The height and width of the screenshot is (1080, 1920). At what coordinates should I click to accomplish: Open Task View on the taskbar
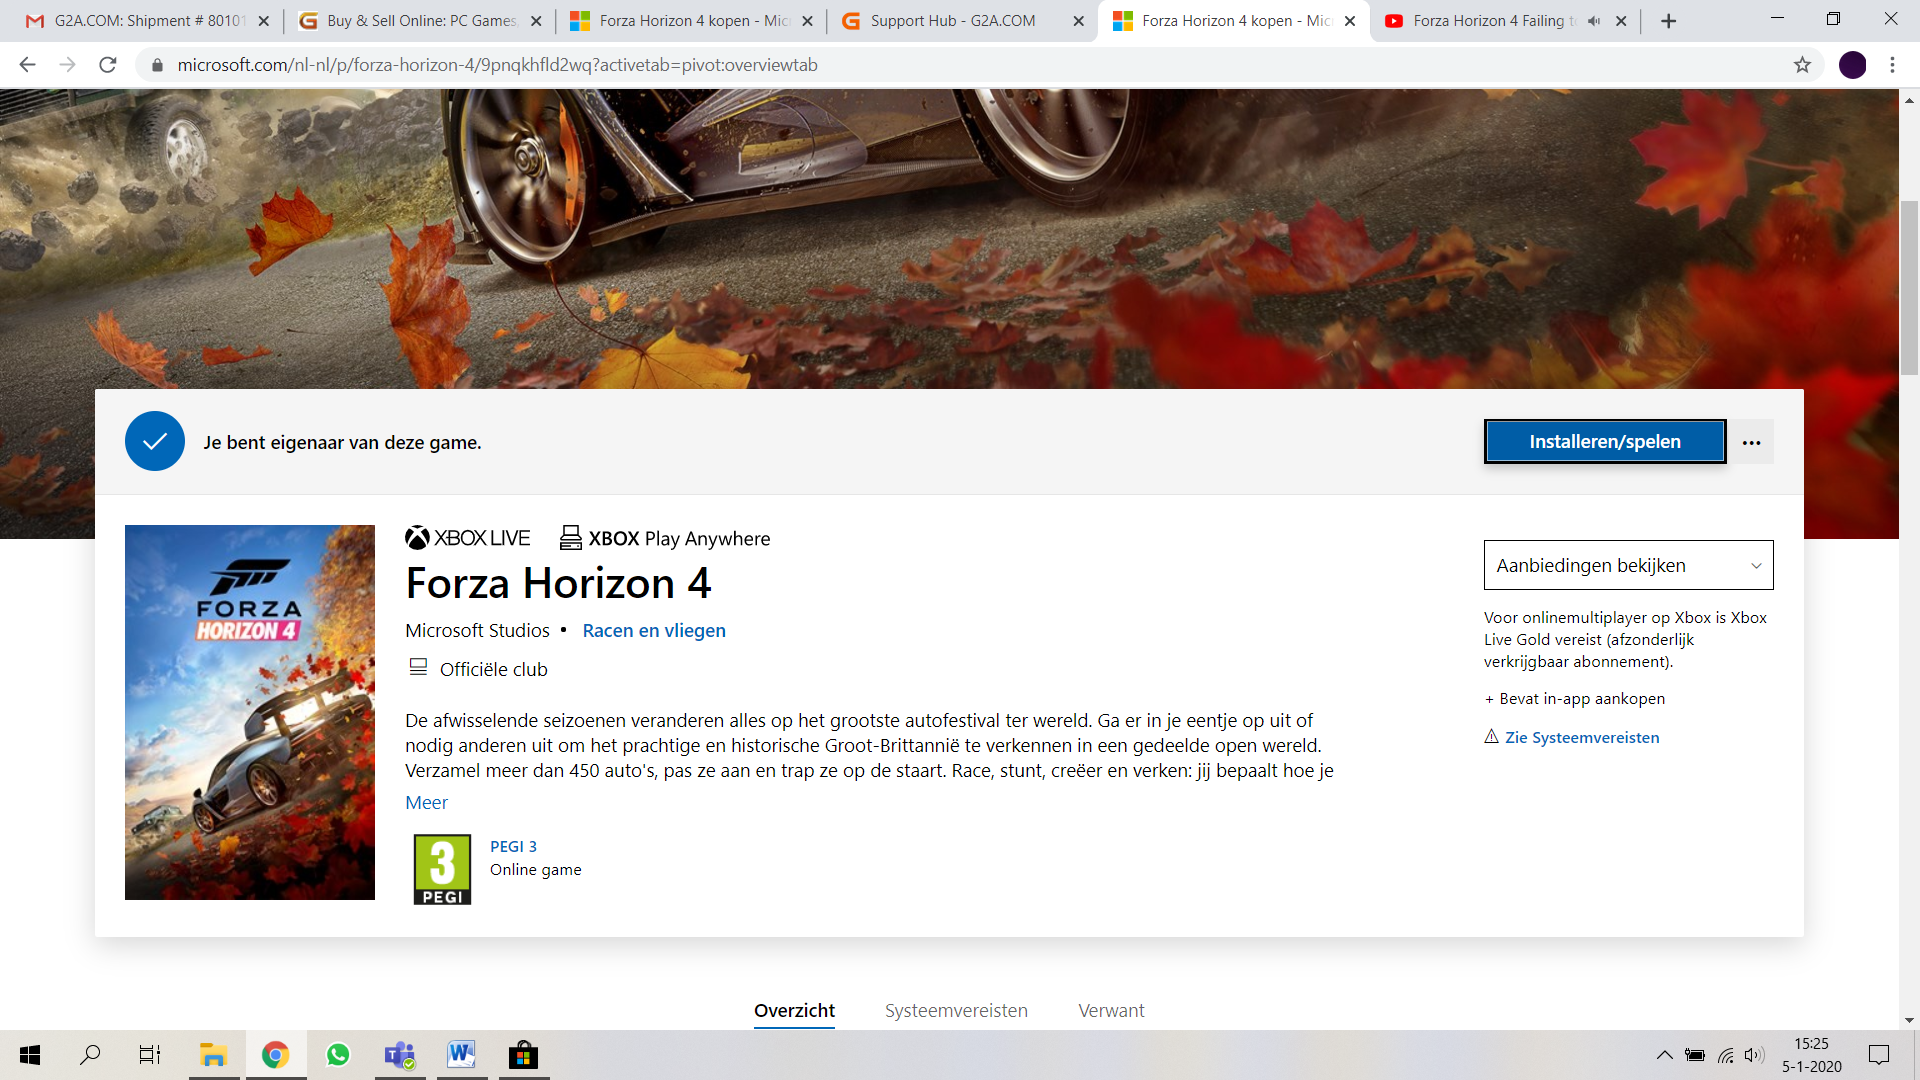tap(150, 1055)
